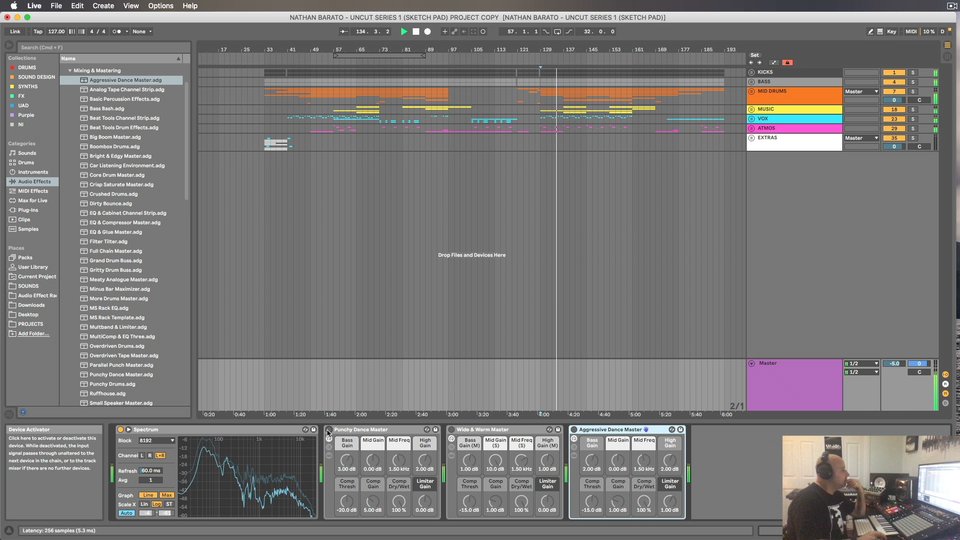Adjust Aggressive Dance Master Limiter Gain knob
The width and height of the screenshot is (960, 540).
click(670, 501)
